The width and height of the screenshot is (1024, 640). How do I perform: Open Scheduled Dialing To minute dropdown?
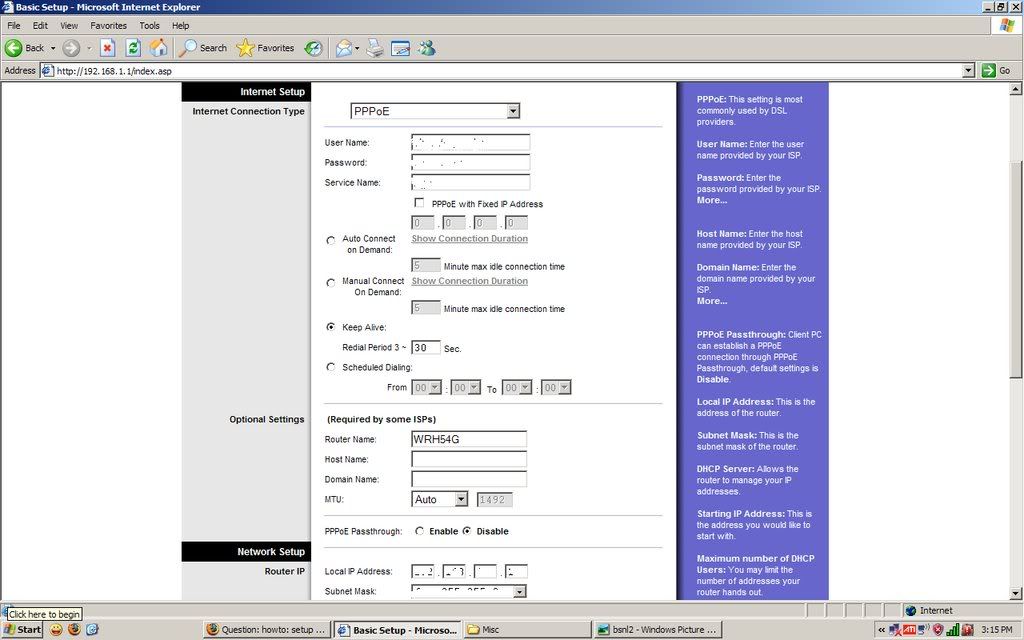point(556,387)
